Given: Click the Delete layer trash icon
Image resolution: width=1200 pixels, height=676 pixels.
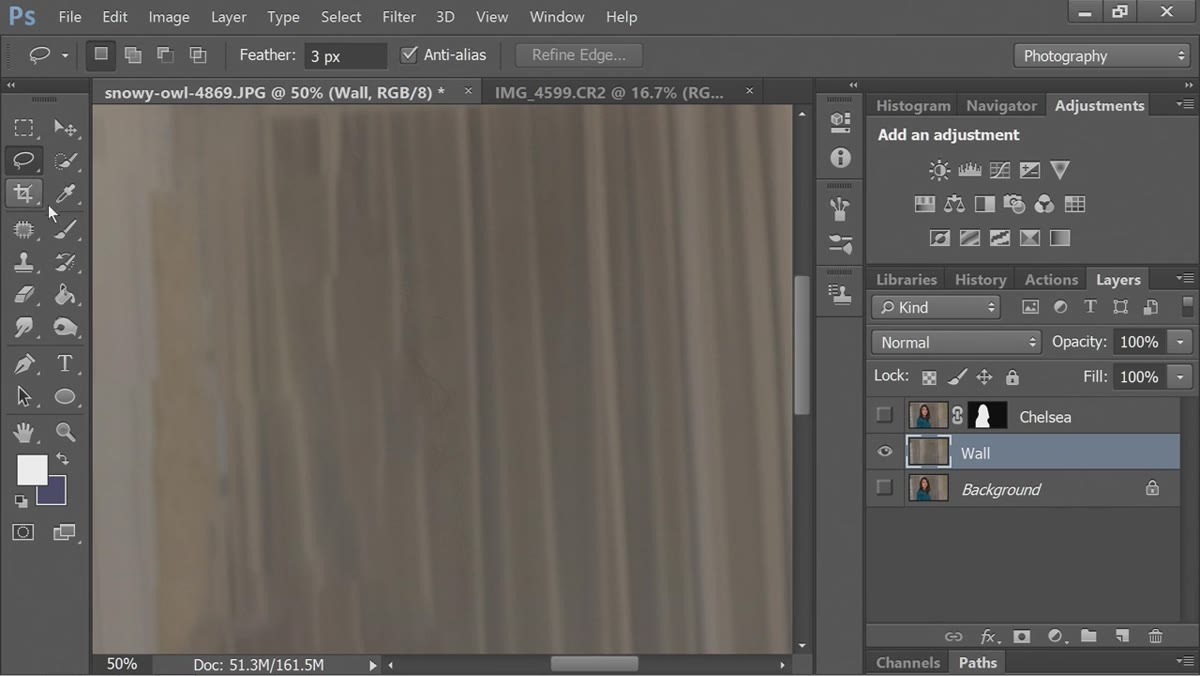Looking at the screenshot, I should 1156,636.
